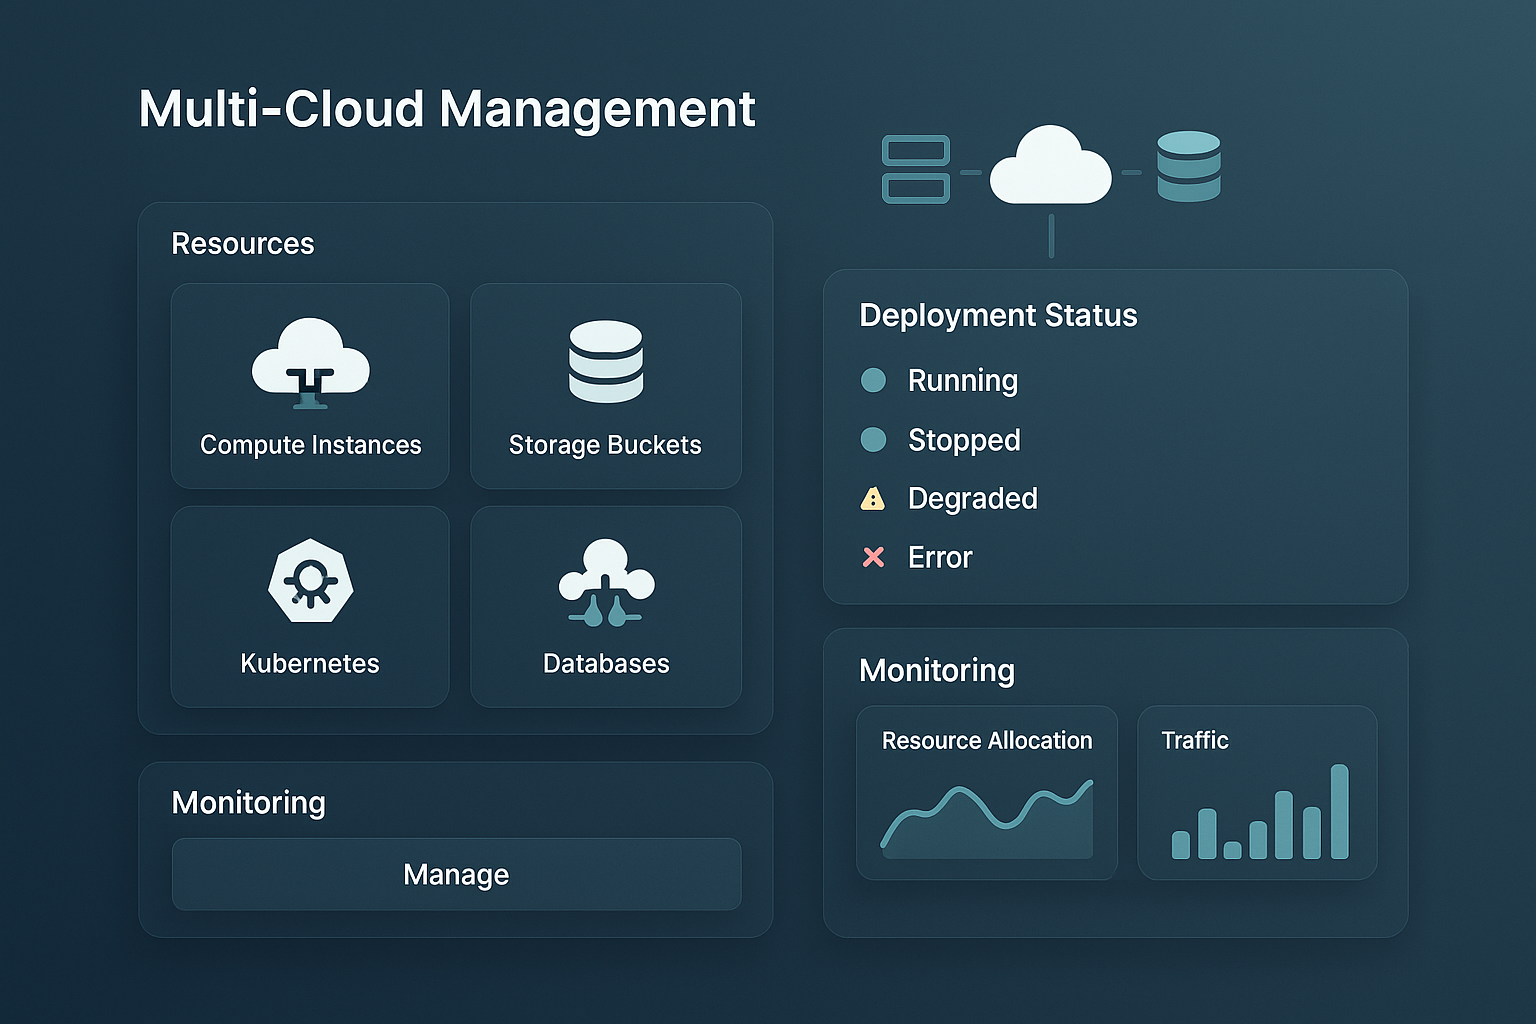This screenshot has width=1536, height=1024.
Task: Click the Manage button
Action: pos(455,874)
